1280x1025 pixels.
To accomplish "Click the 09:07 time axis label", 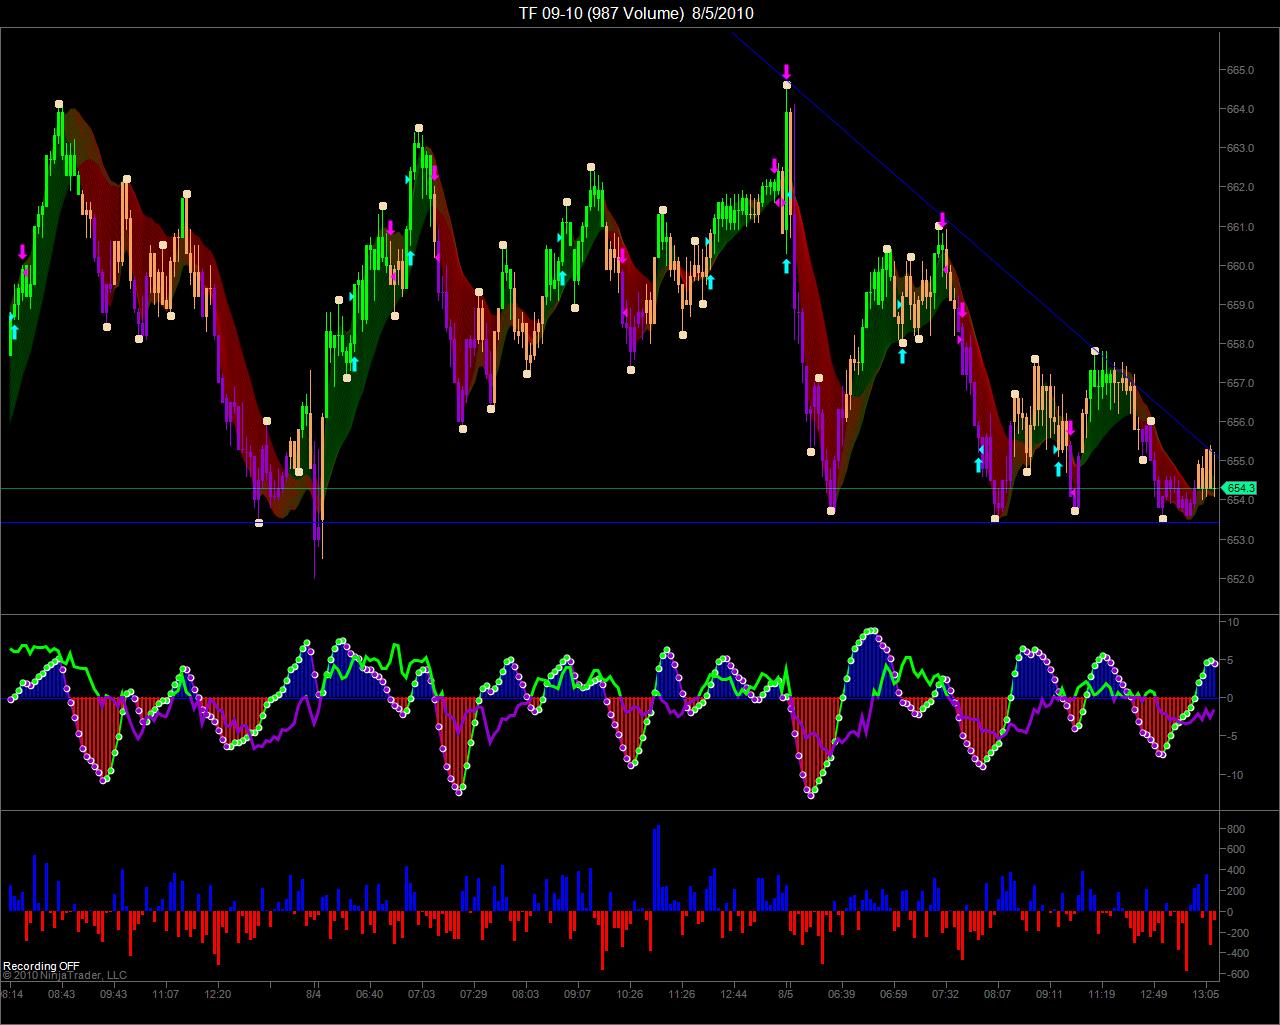I will tap(577, 995).
